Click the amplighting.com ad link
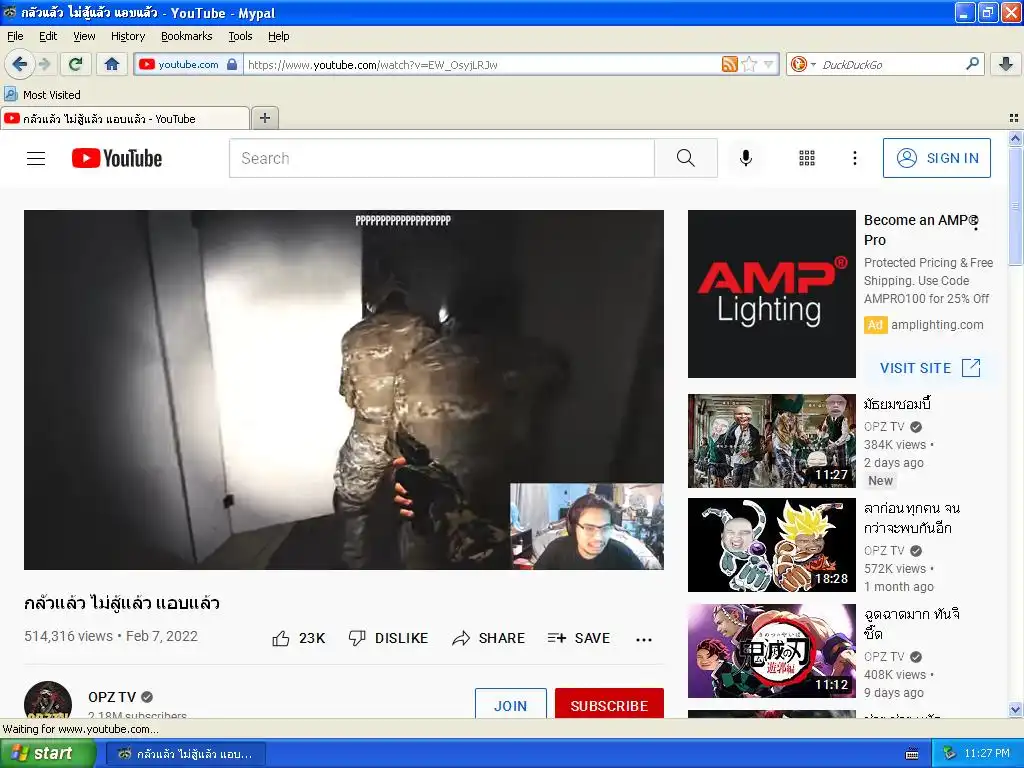 [x=936, y=325]
